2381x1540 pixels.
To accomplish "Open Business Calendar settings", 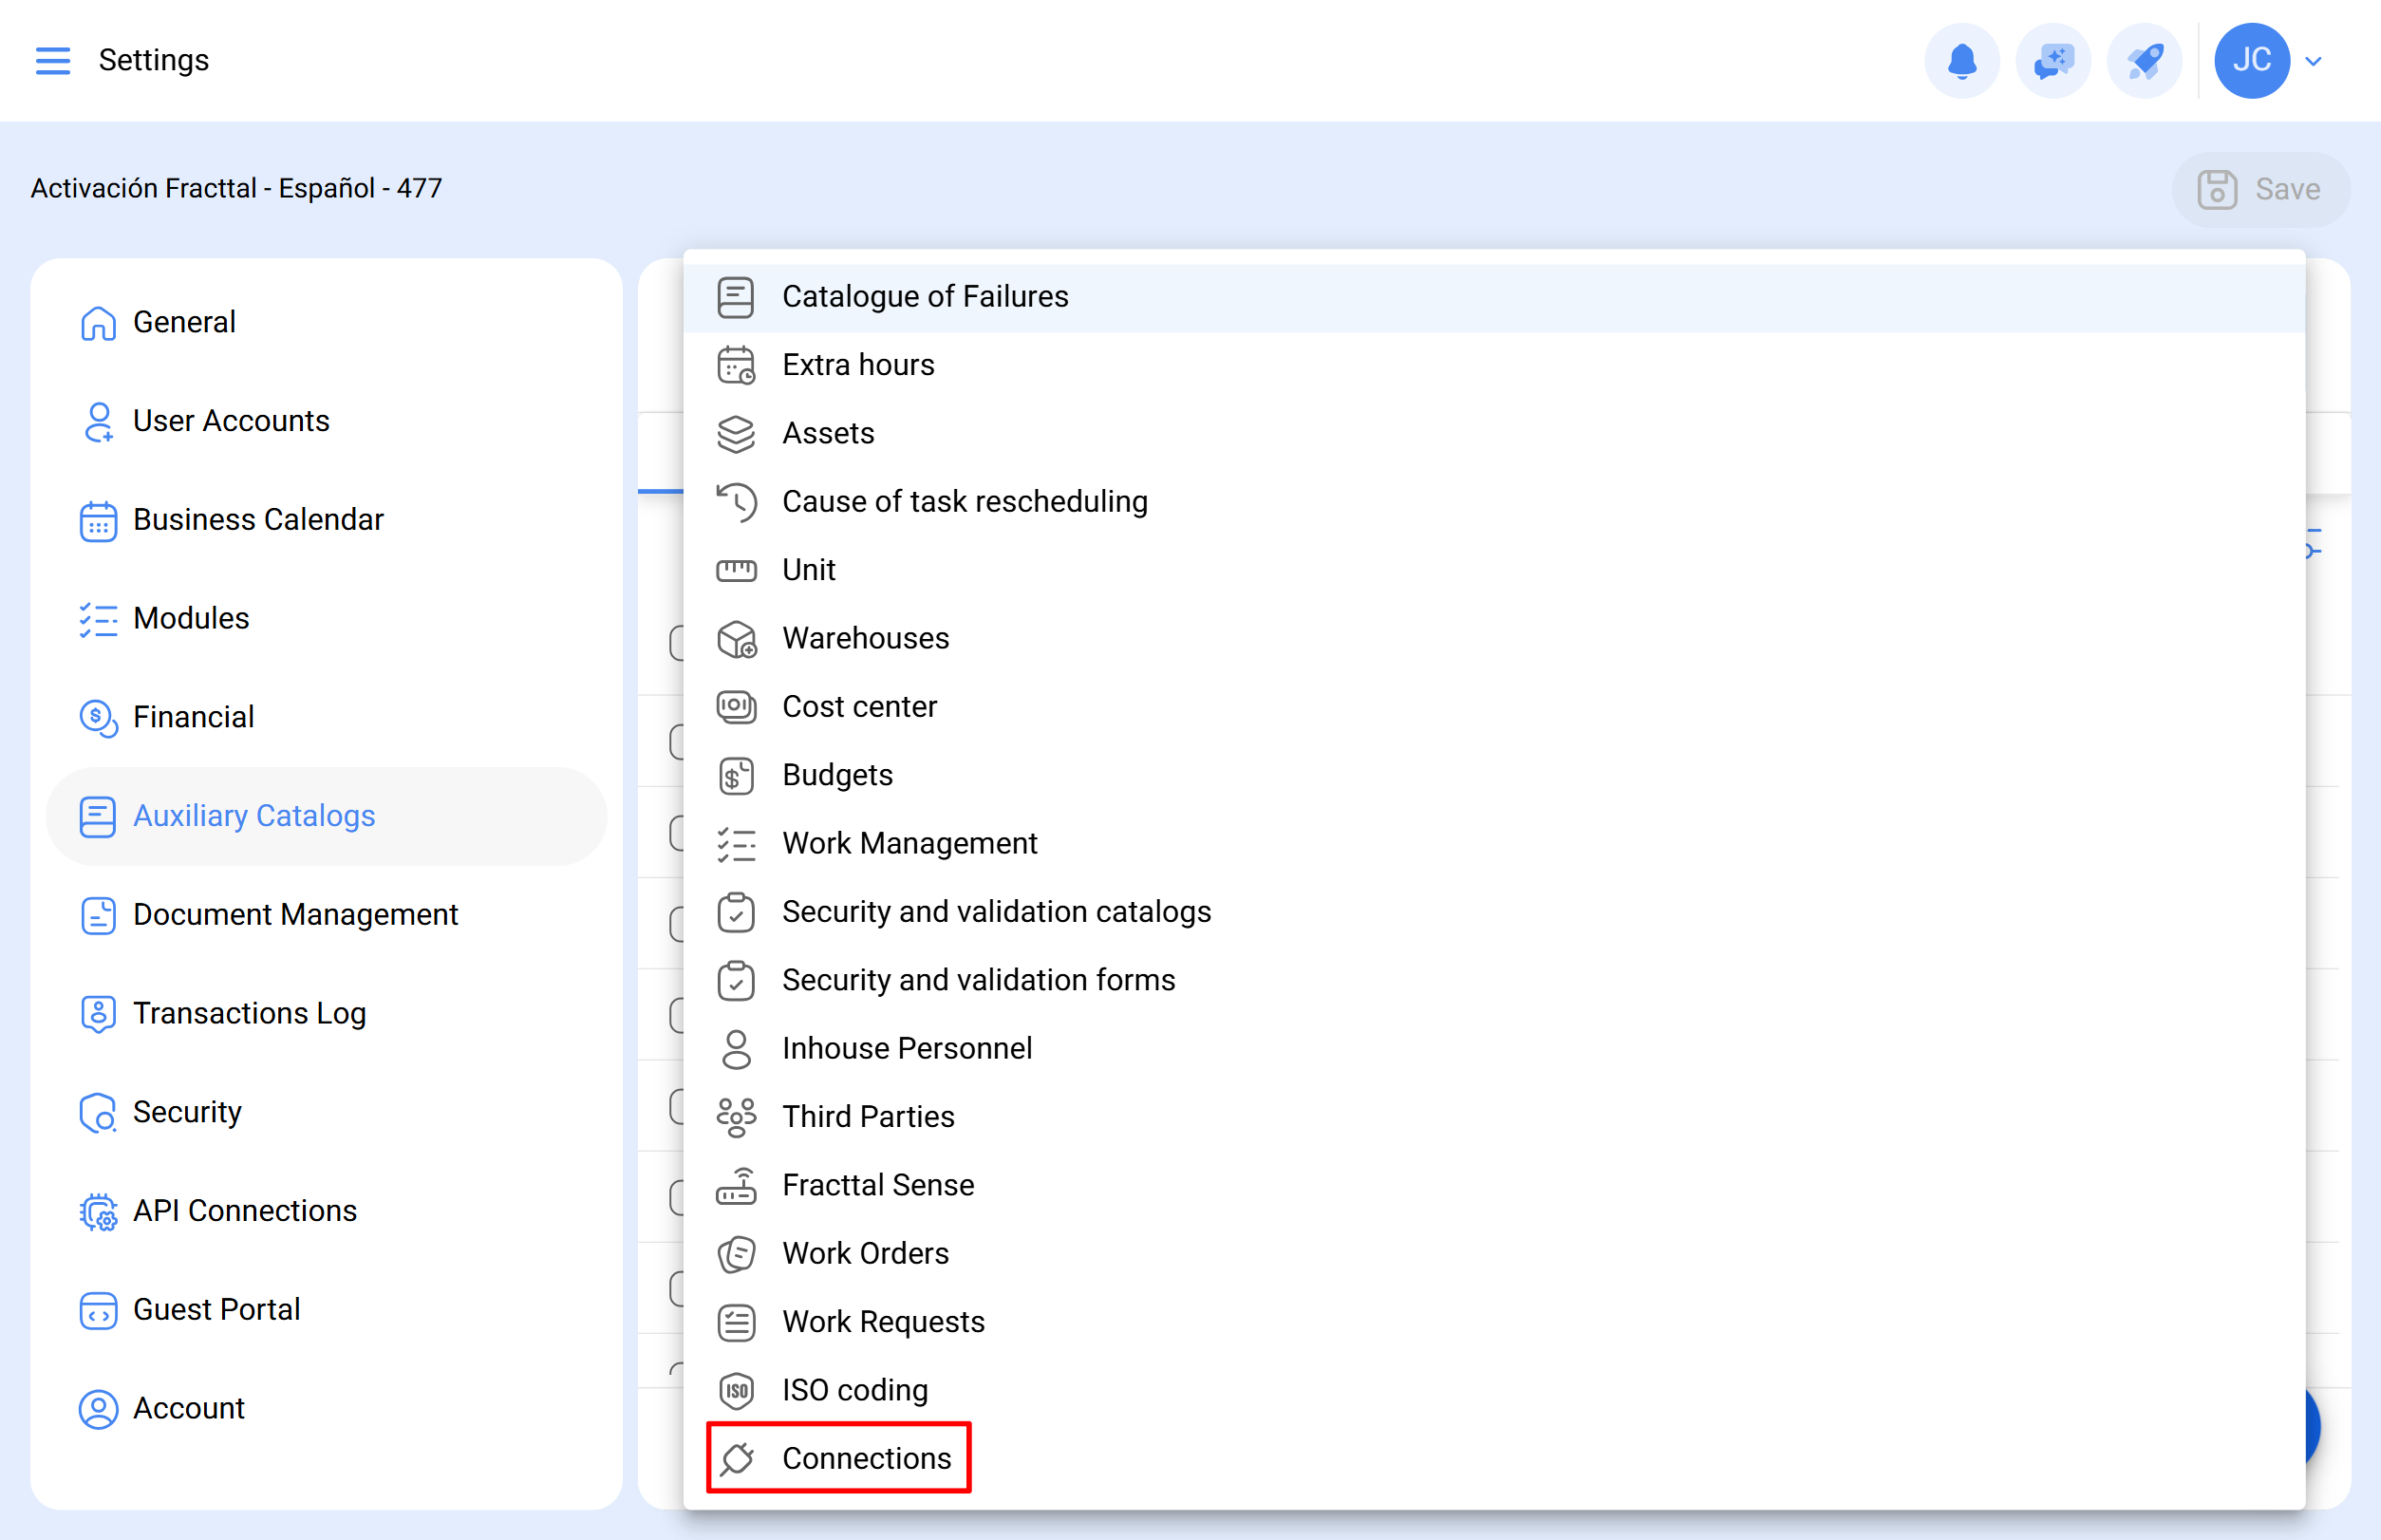I will (257, 520).
